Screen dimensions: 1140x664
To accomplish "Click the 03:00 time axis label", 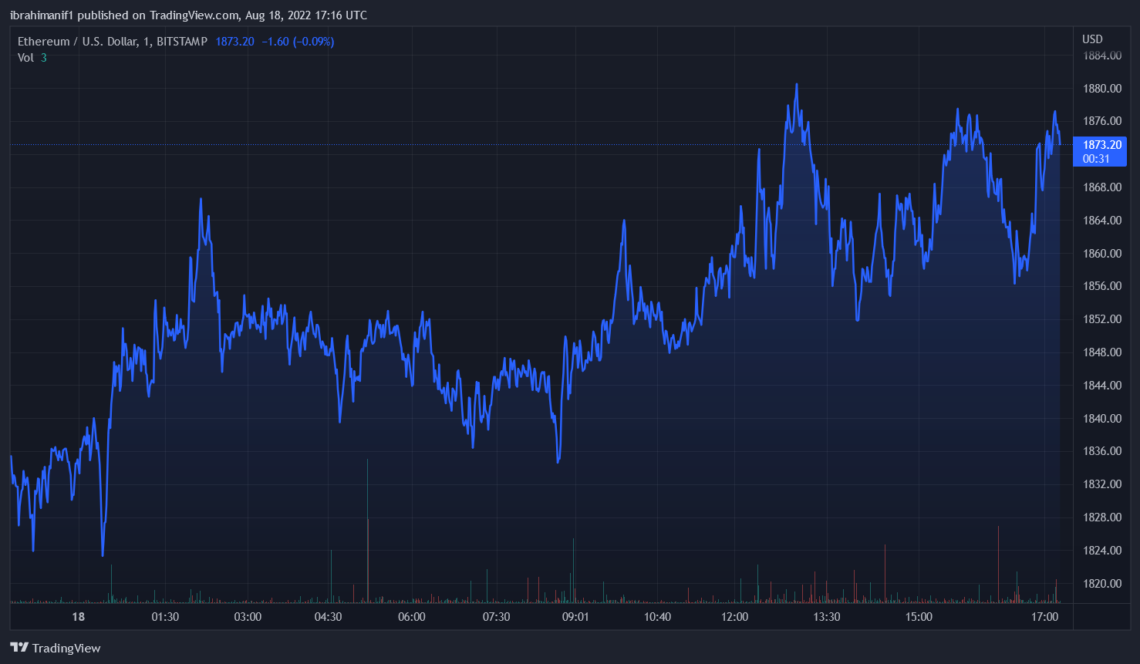I will point(247,617).
